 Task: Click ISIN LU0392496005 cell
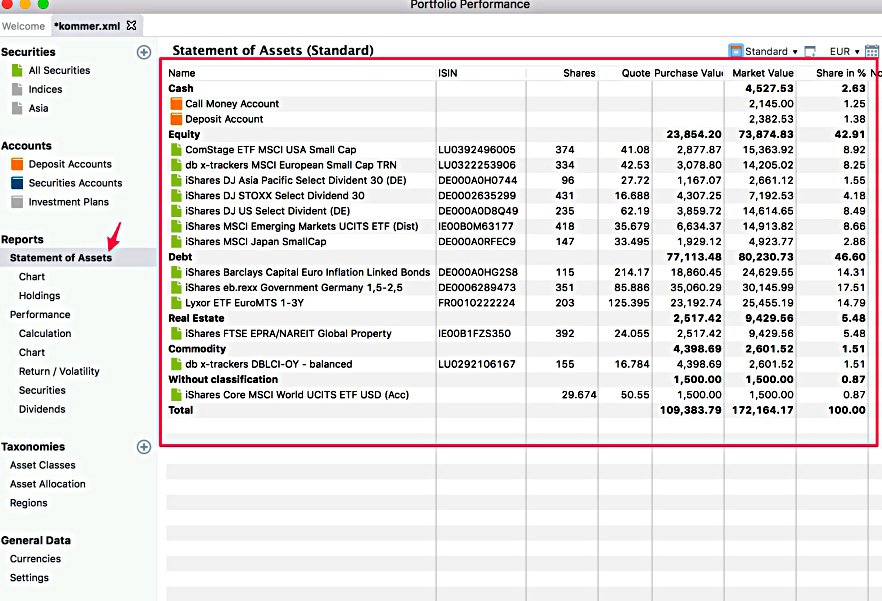(476, 150)
